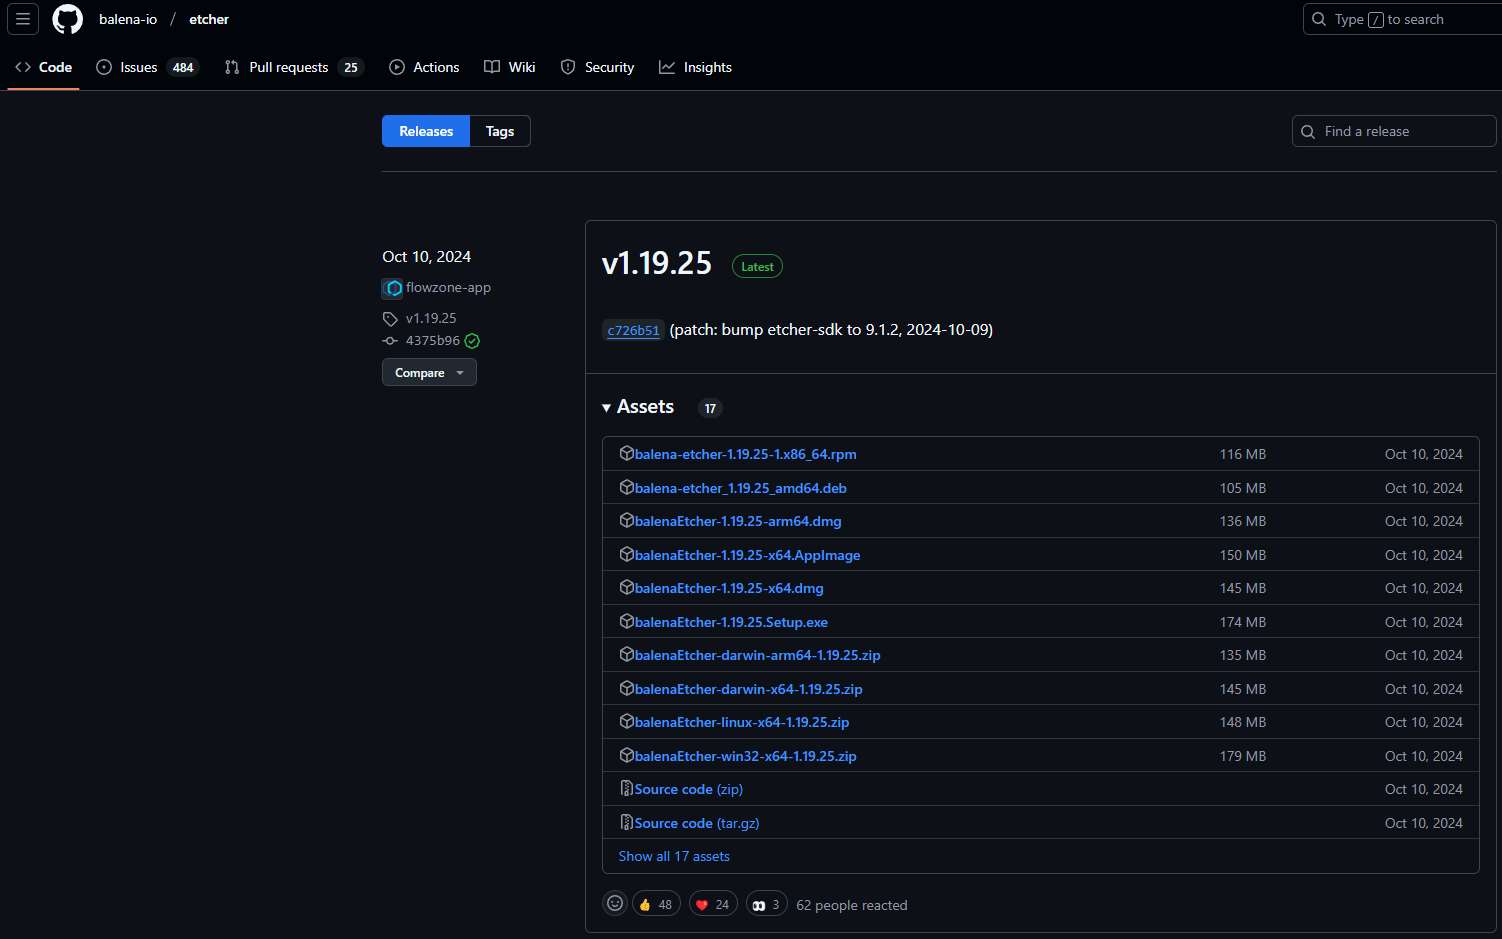Screen dimensions: 1502x939
Task: Download balenaEtcher-1.19.25-arm64.dmg
Action: coord(738,521)
